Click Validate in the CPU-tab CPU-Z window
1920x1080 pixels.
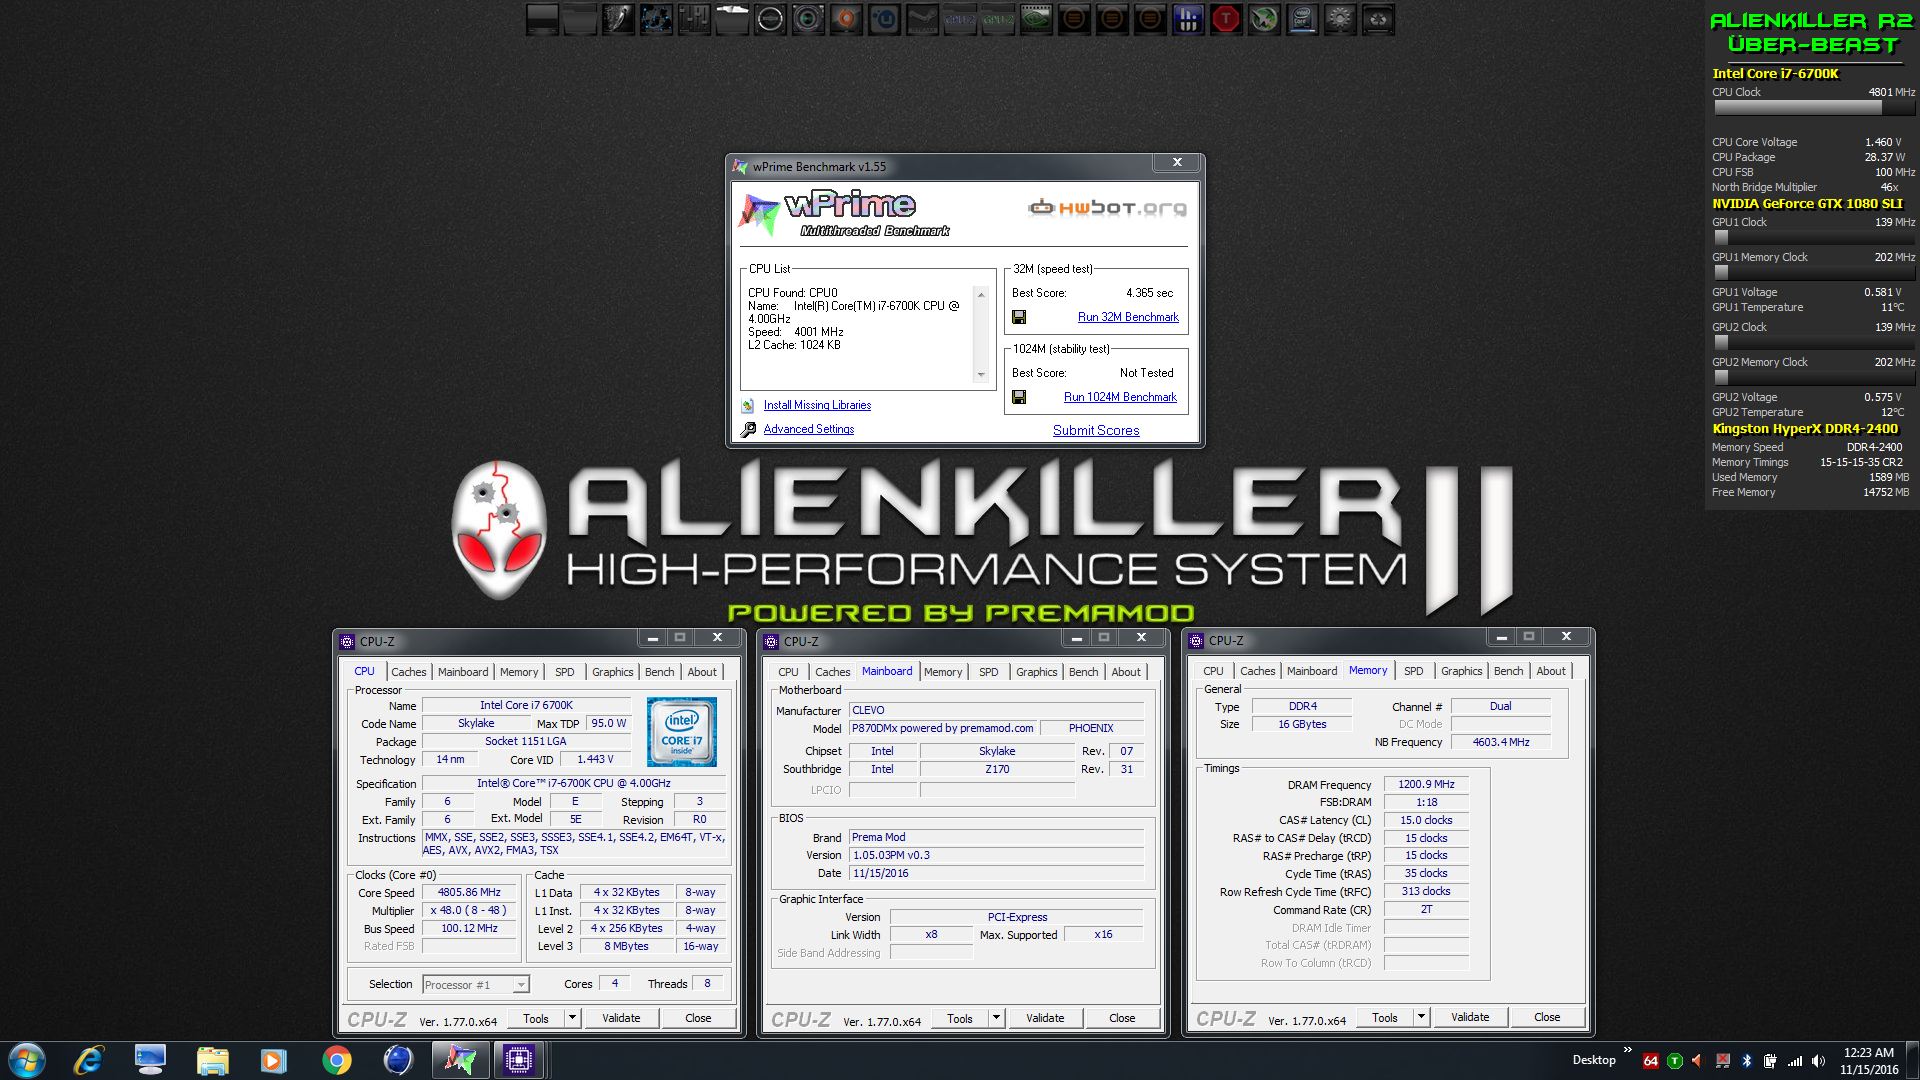[621, 1018]
